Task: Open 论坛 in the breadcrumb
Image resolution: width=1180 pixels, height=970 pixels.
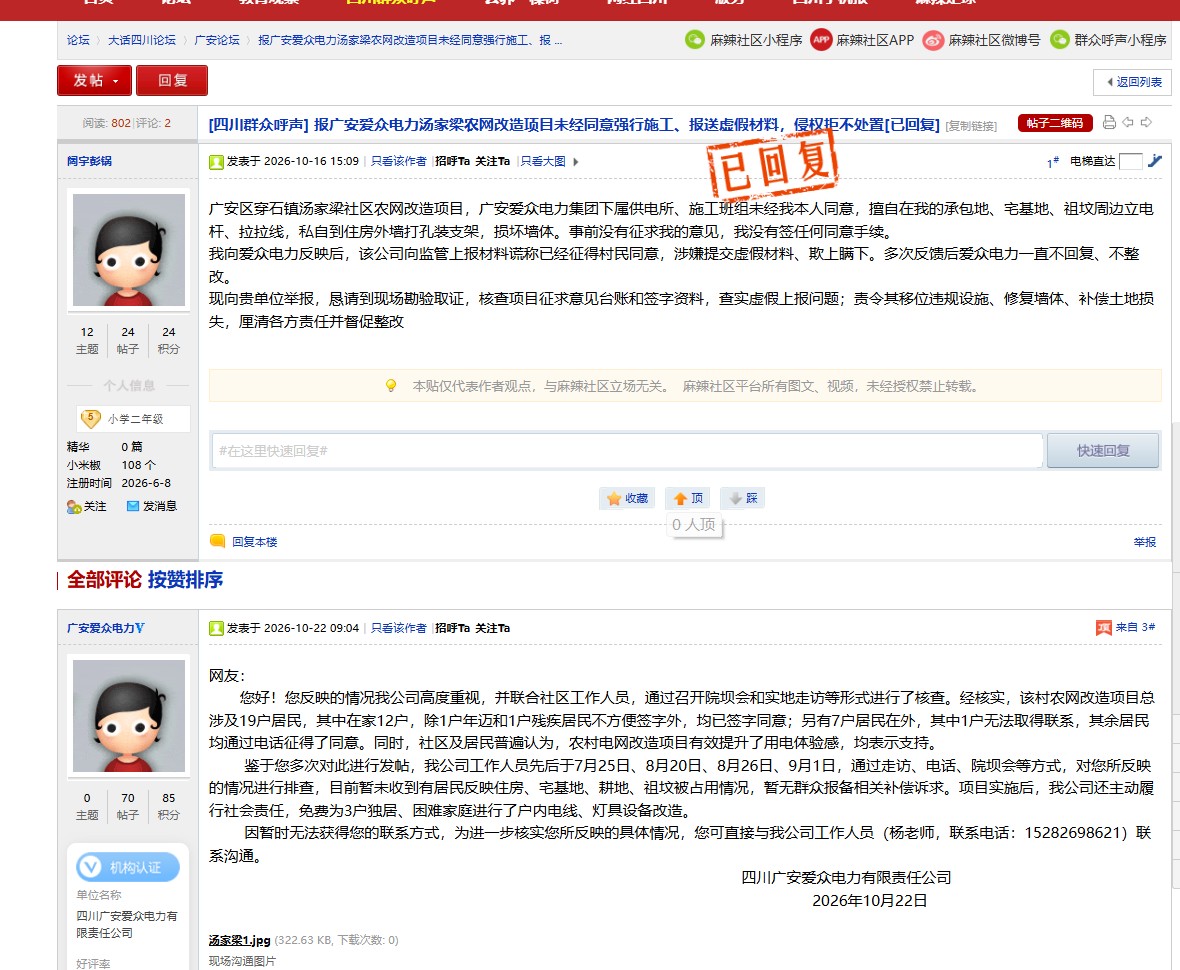Action: pos(78,40)
